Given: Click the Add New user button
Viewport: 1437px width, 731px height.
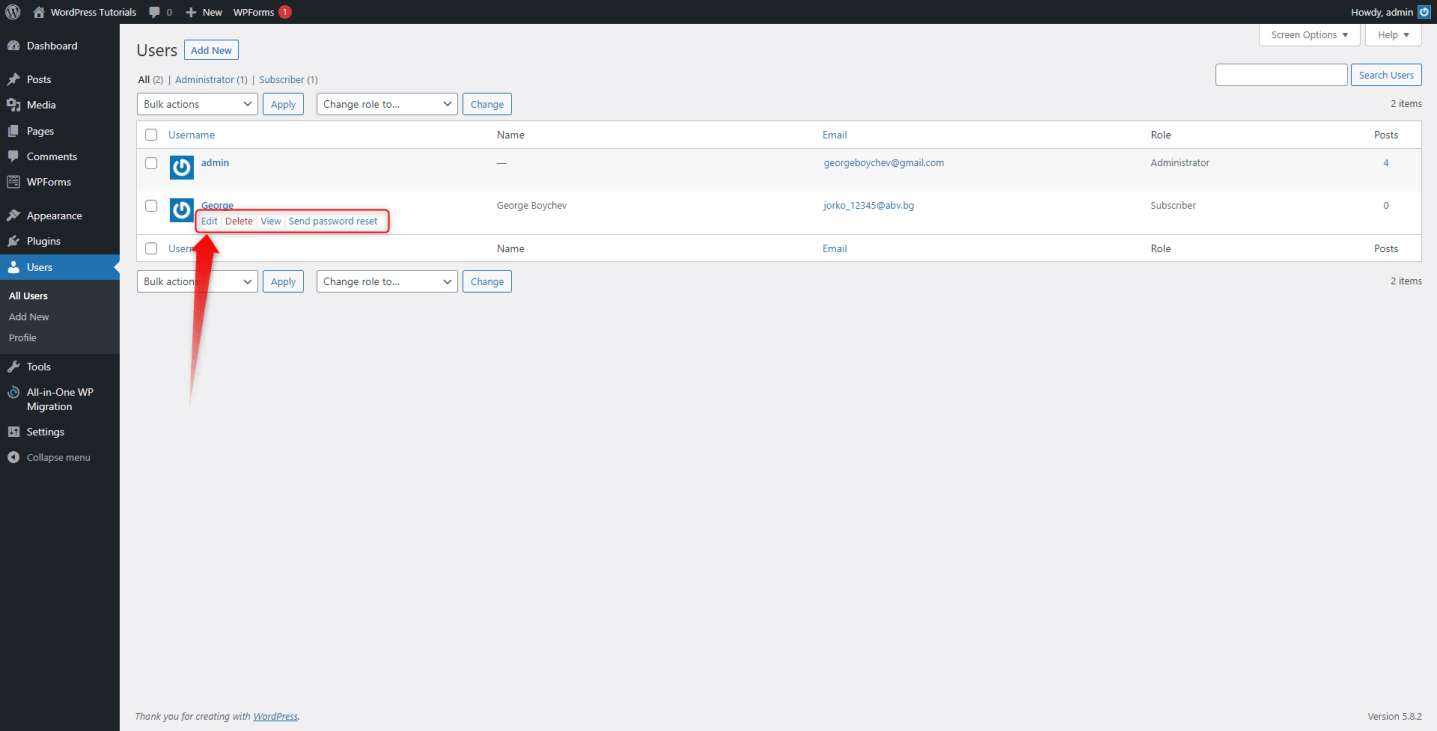Looking at the screenshot, I should tap(211, 51).
